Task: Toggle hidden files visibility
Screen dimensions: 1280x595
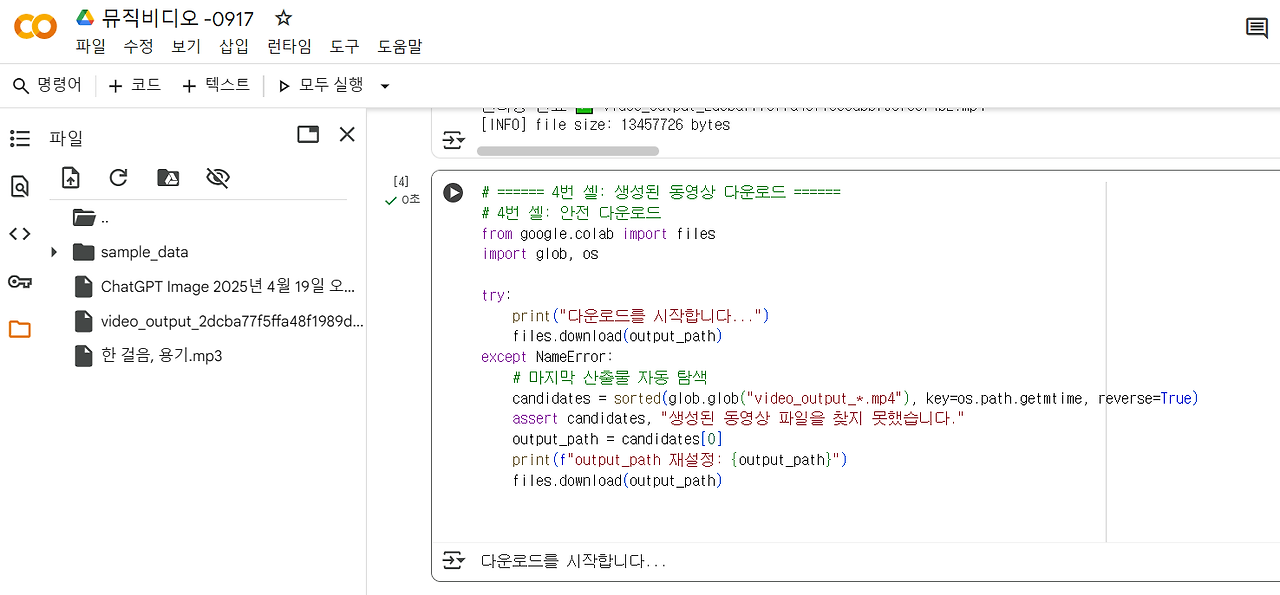Action: tap(217, 178)
